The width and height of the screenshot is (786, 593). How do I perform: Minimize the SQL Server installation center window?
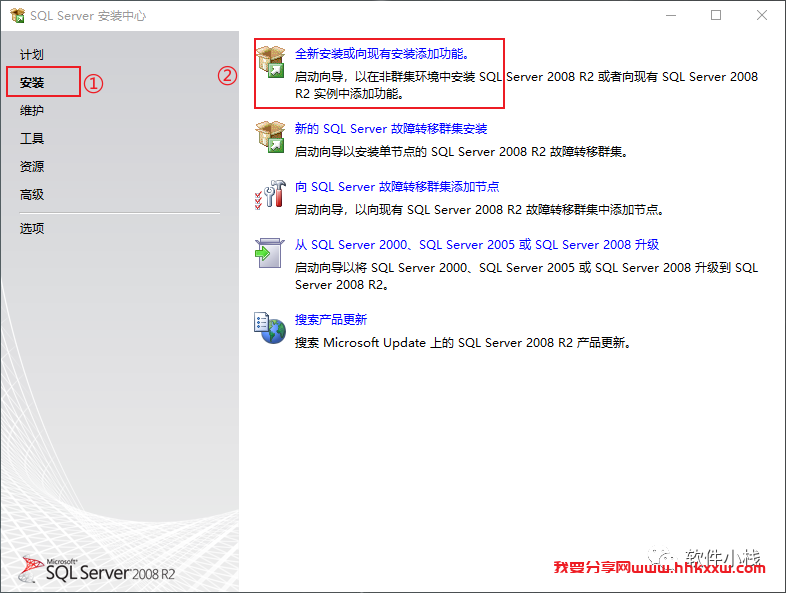point(671,16)
